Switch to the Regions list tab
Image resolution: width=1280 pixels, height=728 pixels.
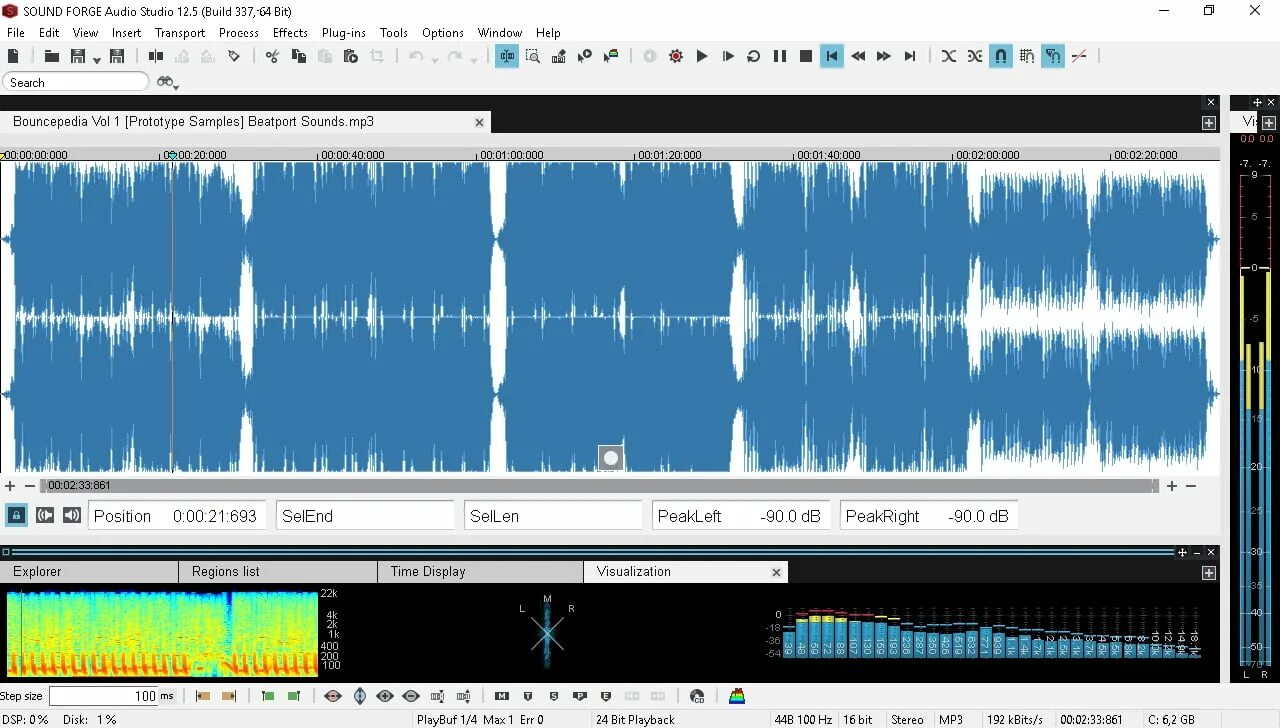pyautogui.click(x=278, y=572)
